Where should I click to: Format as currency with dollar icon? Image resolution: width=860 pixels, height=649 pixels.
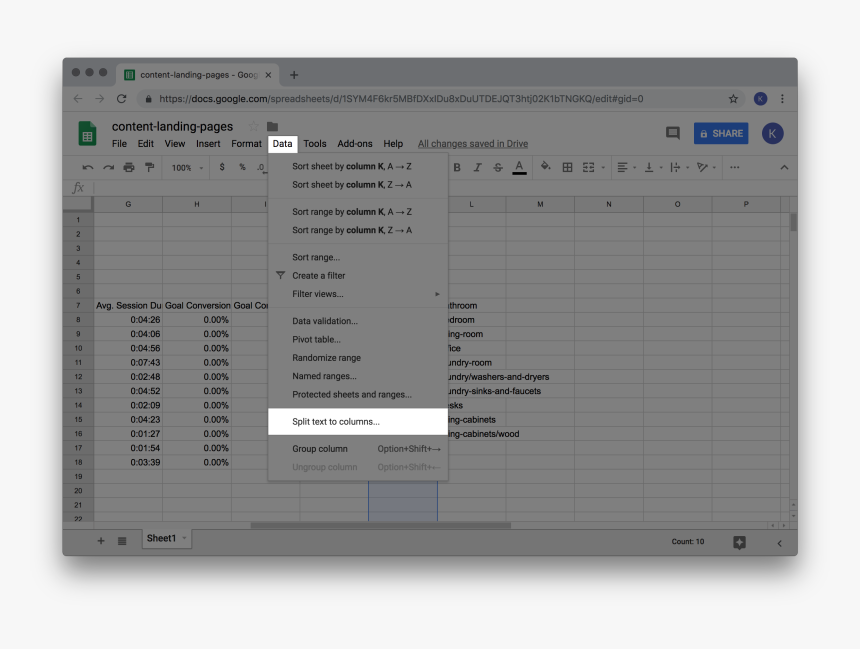(222, 167)
